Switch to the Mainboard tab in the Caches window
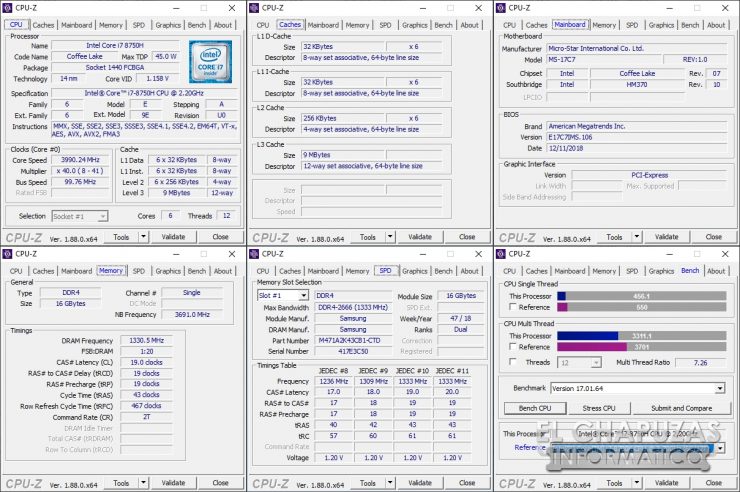Screen dimensions: 740x492 [x=323, y=25]
